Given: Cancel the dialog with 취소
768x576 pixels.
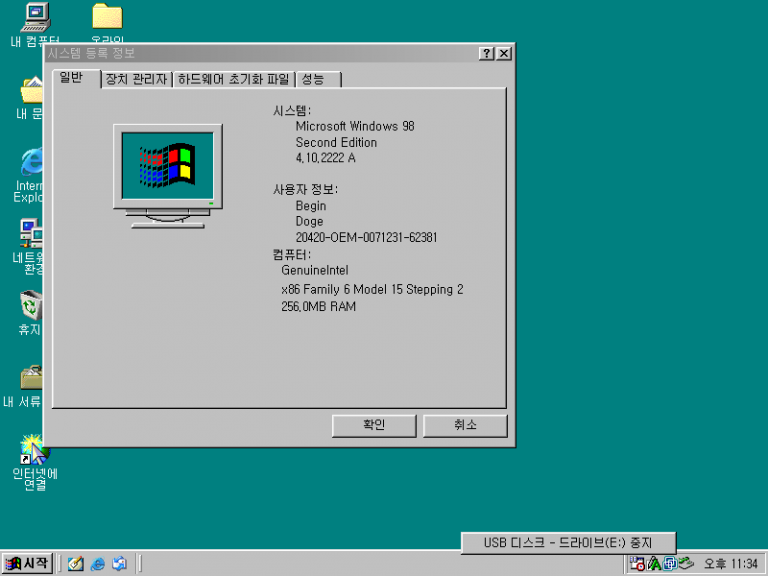Looking at the screenshot, I should [465, 426].
